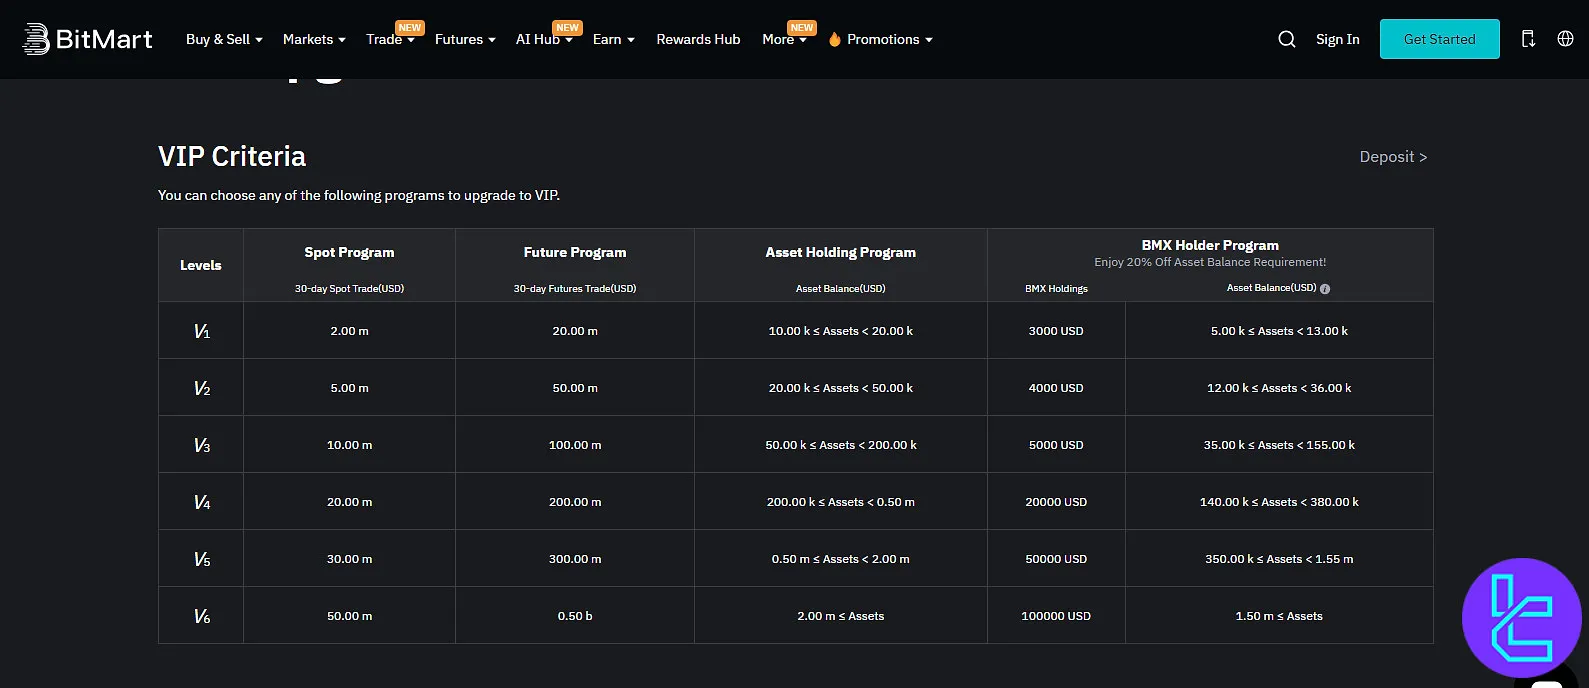The width and height of the screenshot is (1589, 688).
Task: Open Rewards Hub page
Action: tap(698, 39)
